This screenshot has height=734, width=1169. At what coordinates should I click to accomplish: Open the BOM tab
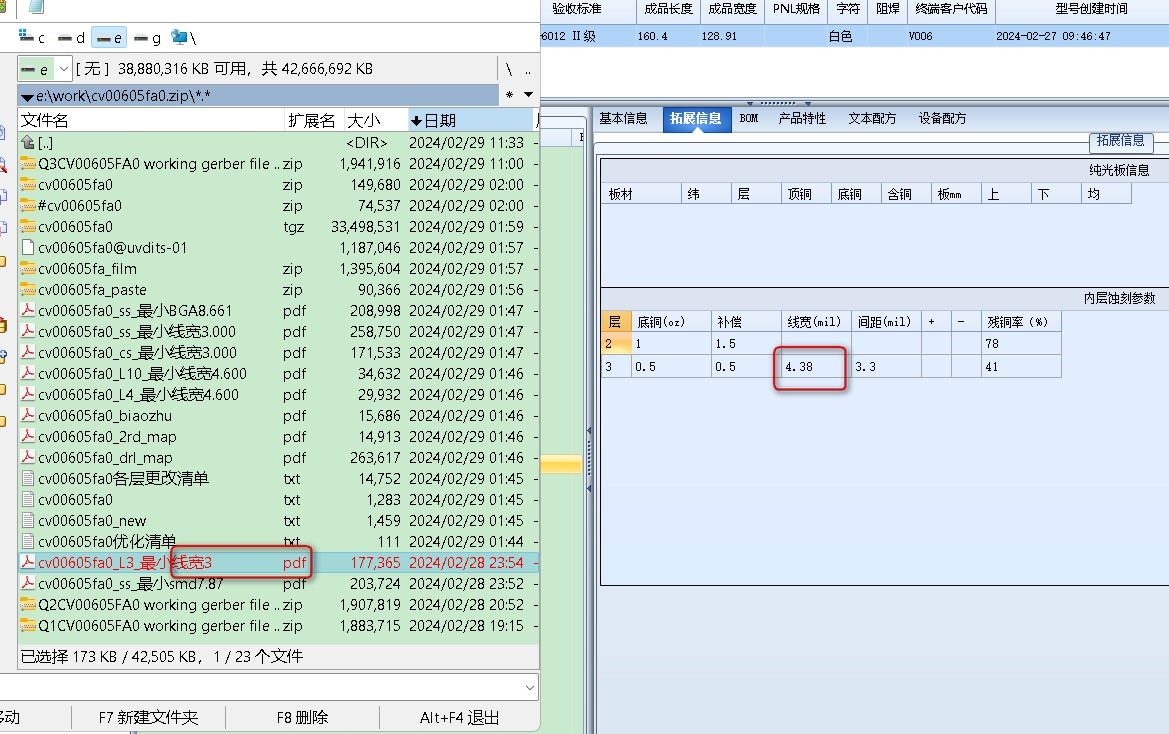click(749, 118)
